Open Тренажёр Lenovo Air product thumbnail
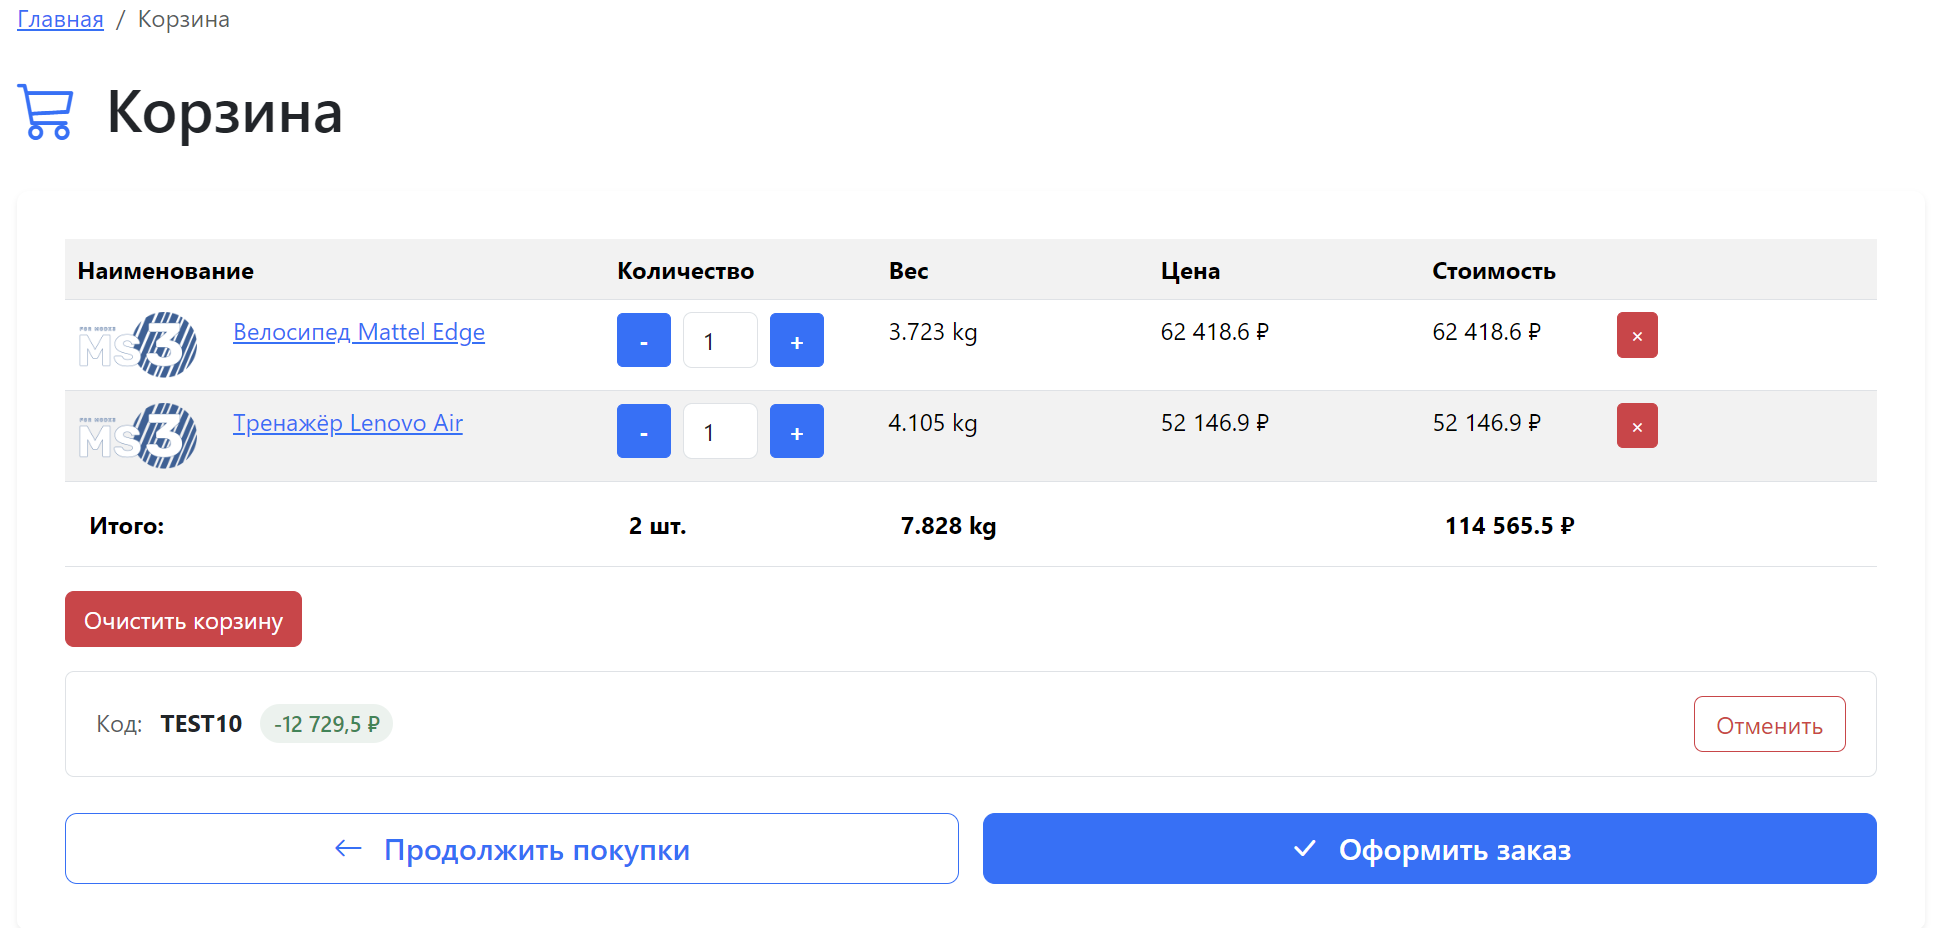Image resolution: width=1945 pixels, height=928 pixels. 138,436
